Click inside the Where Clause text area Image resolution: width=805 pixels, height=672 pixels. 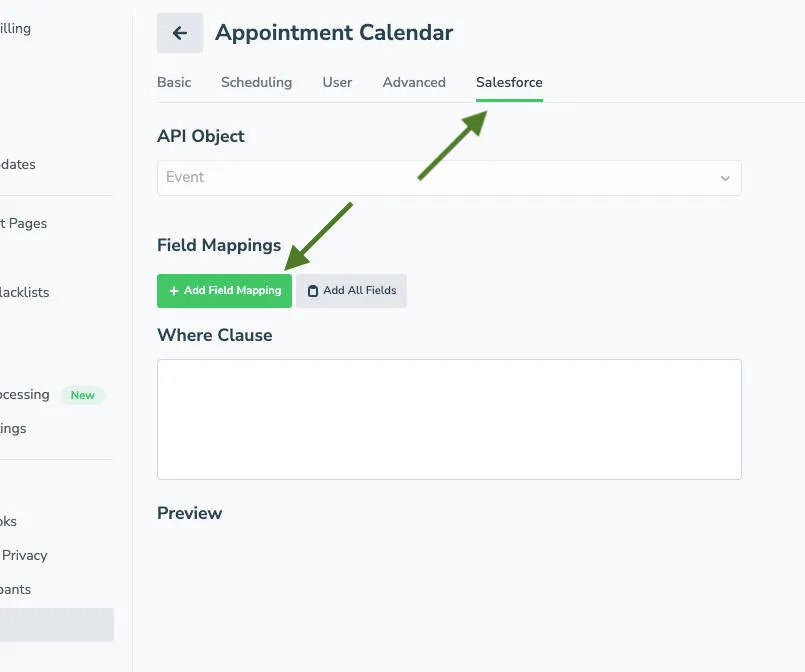449,418
